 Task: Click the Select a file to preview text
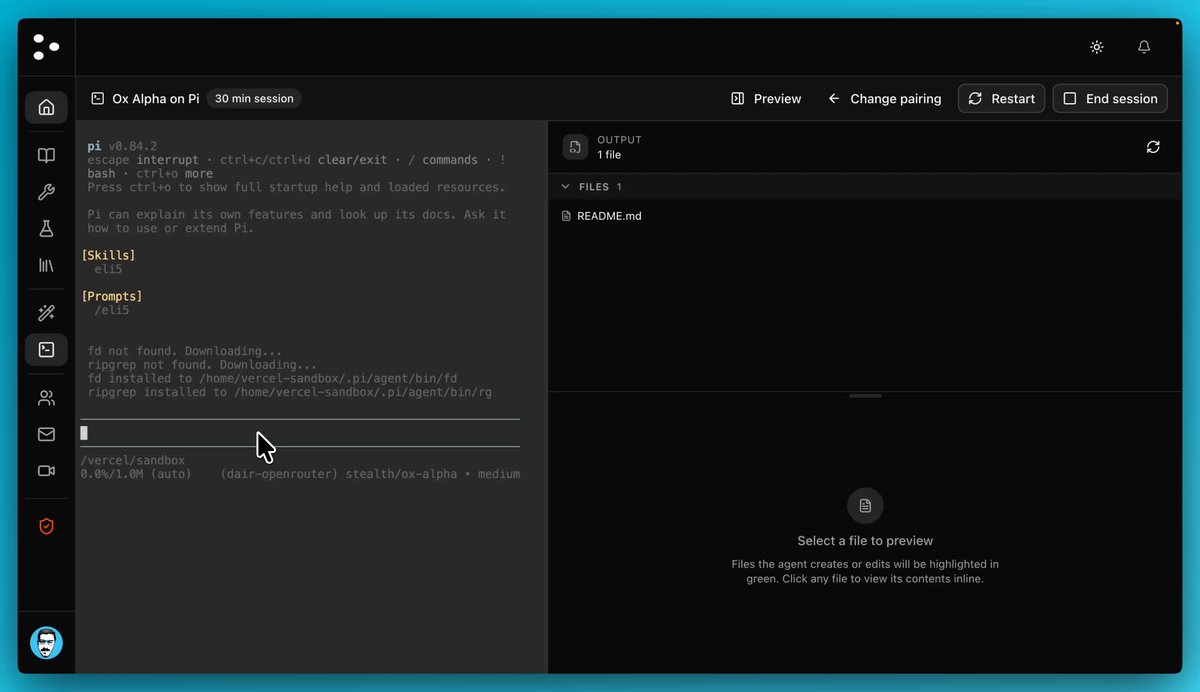[x=865, y=541]
